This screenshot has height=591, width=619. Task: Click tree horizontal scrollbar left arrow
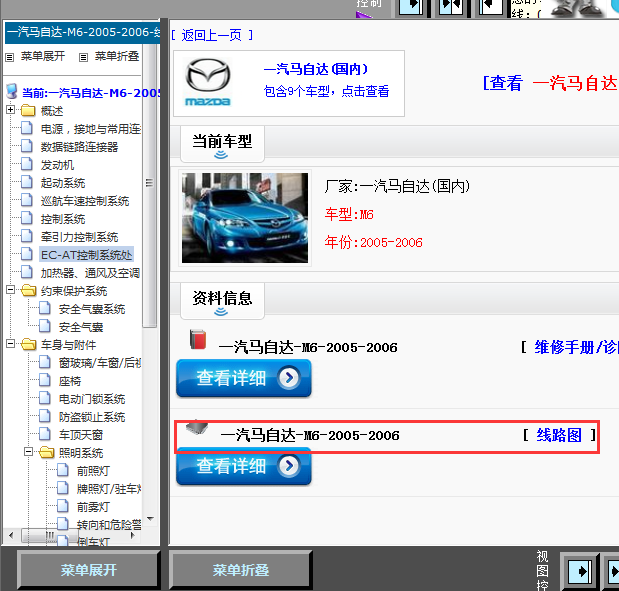11,536
